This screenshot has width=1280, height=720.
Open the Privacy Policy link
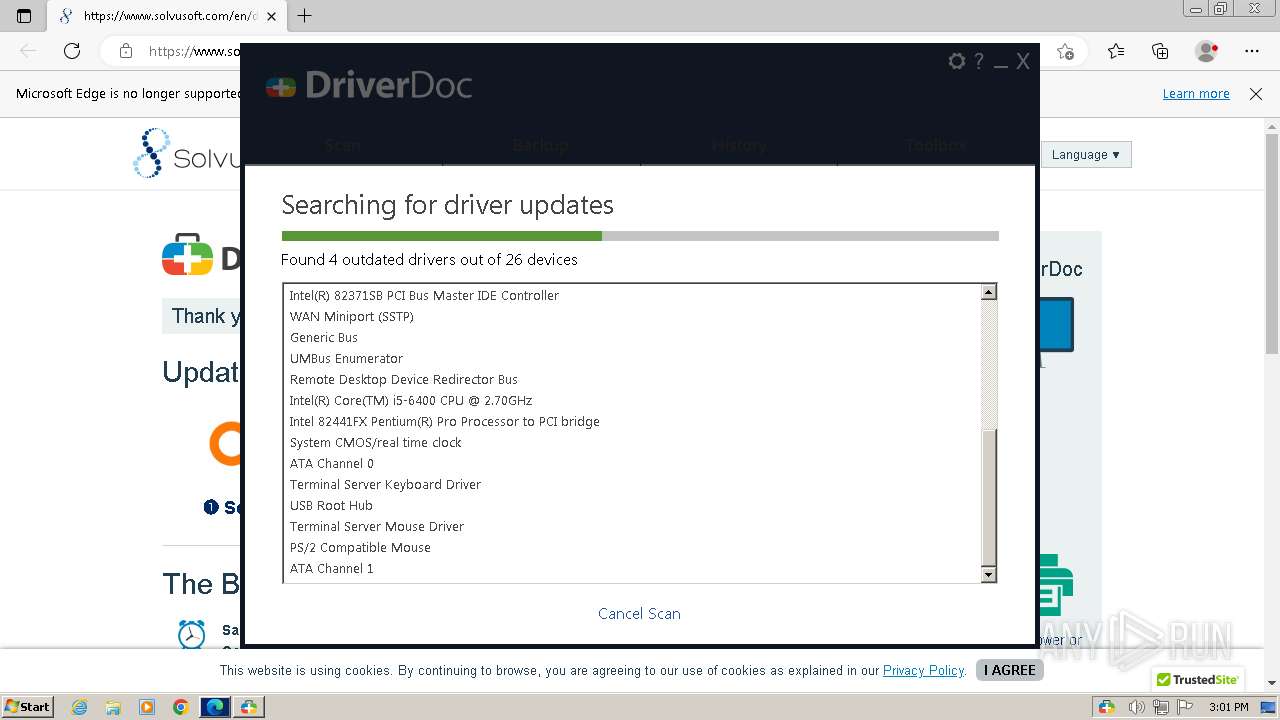(x=923, y=670)
